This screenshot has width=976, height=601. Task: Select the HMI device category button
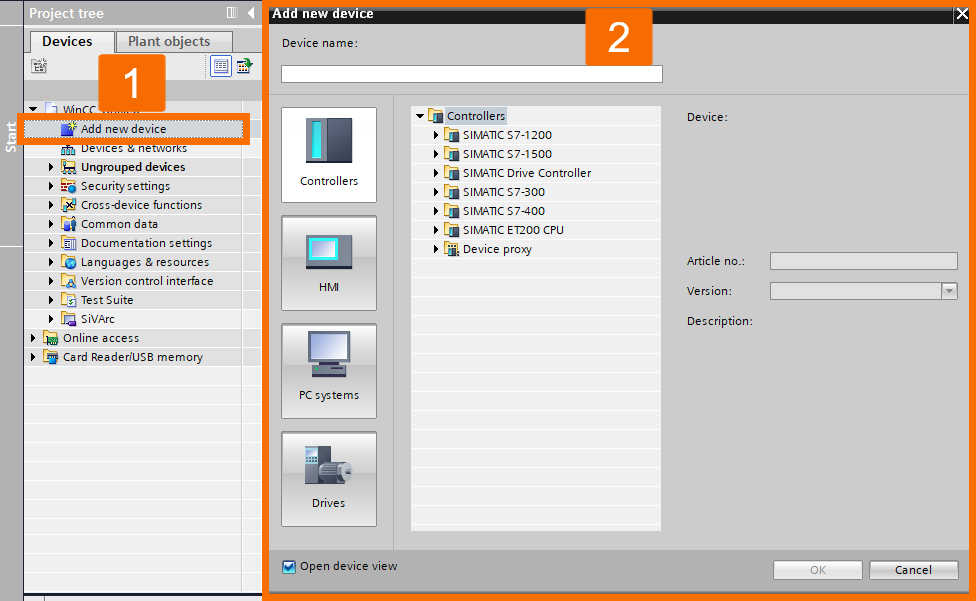click(x=329, y=263)
